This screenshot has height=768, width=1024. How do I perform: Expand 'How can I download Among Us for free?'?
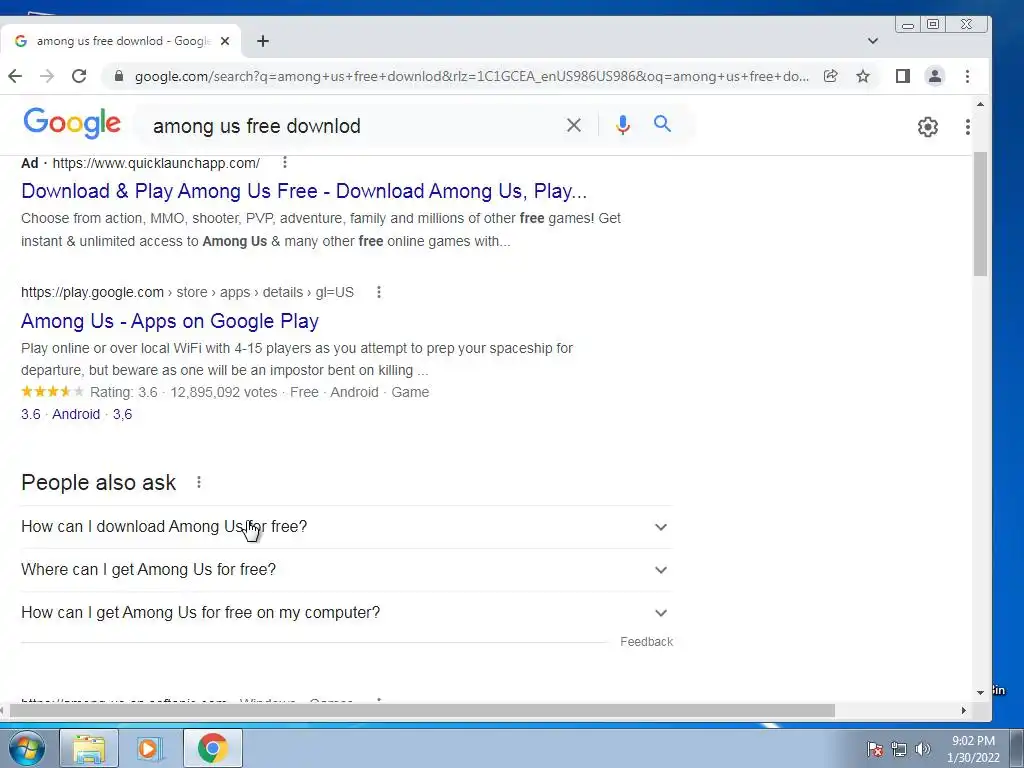[x=346, y=526]
